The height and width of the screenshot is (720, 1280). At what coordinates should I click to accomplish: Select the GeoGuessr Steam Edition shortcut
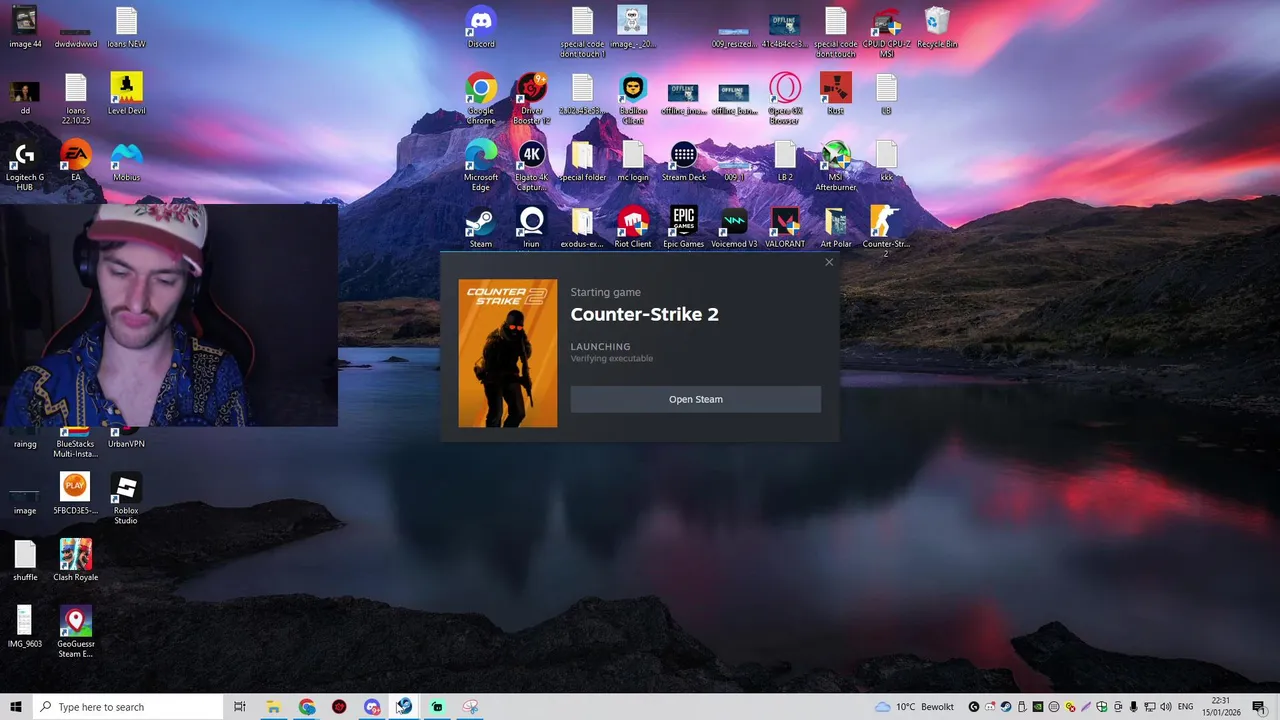[75, 632]
